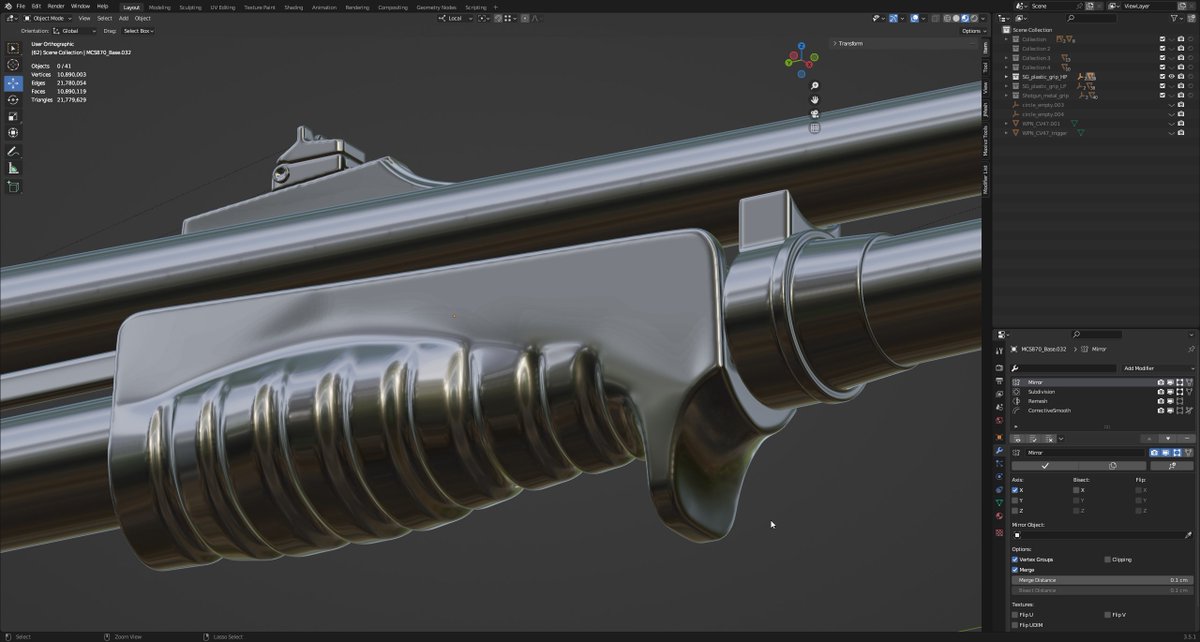
Task: Select the Annotate tool
Action: (x=13, y=151)
